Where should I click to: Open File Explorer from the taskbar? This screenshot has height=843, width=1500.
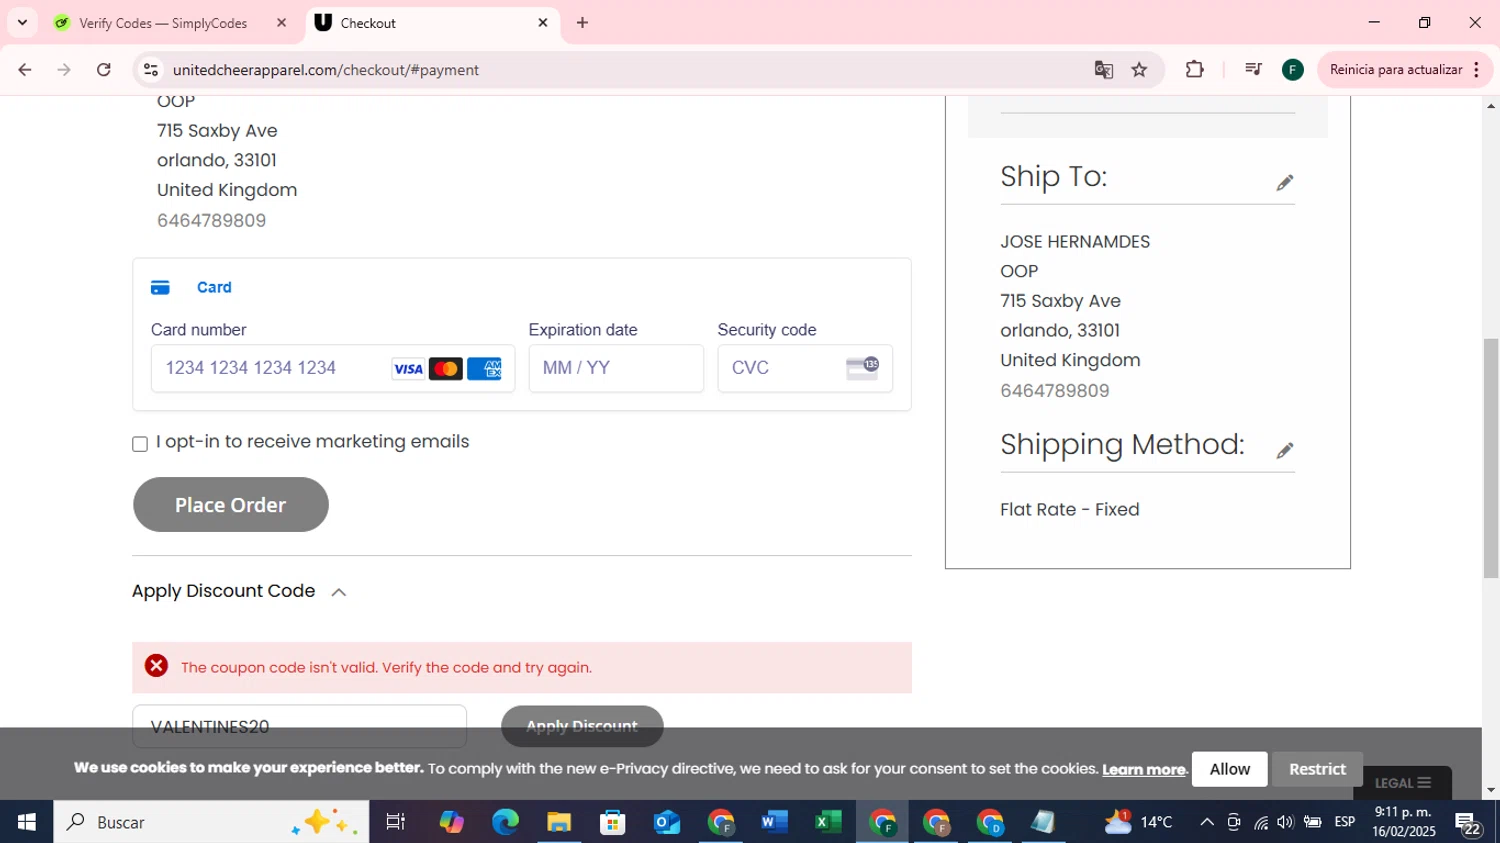point(559,822)
